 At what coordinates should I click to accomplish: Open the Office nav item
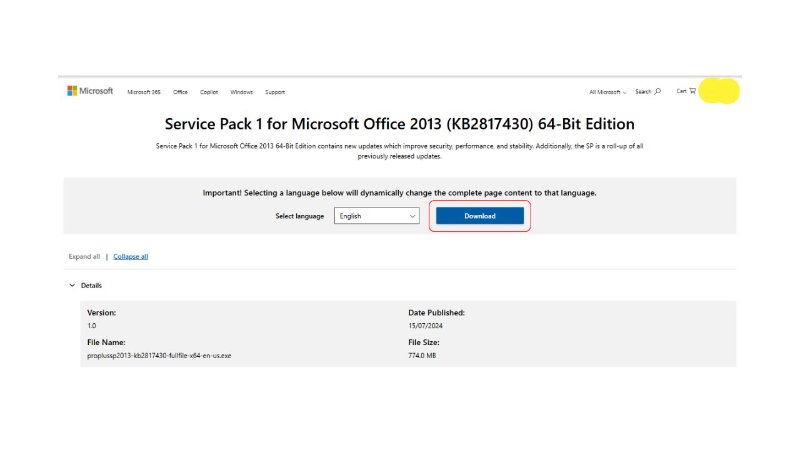[x=180, y=92]
